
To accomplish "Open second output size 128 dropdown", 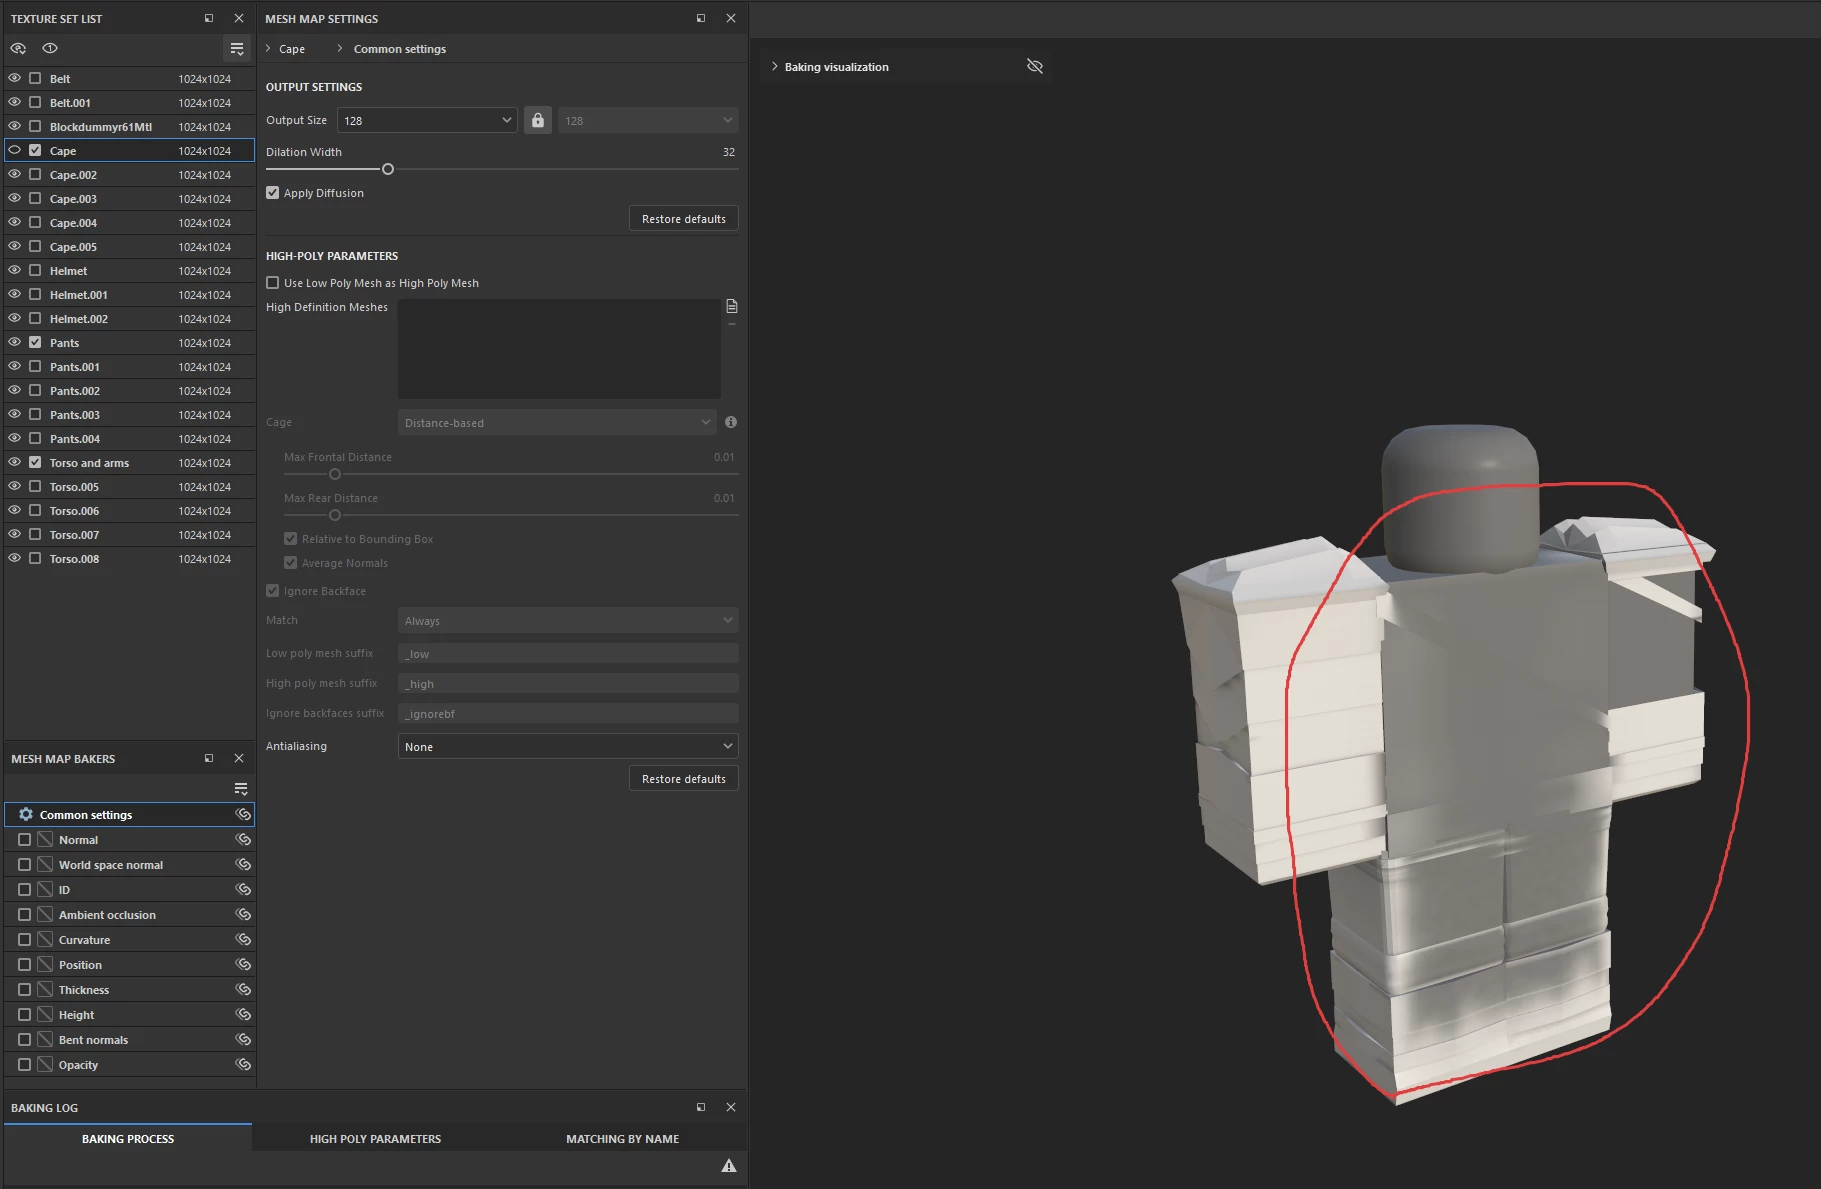I will pyautogui.click(x=648, y=120).
